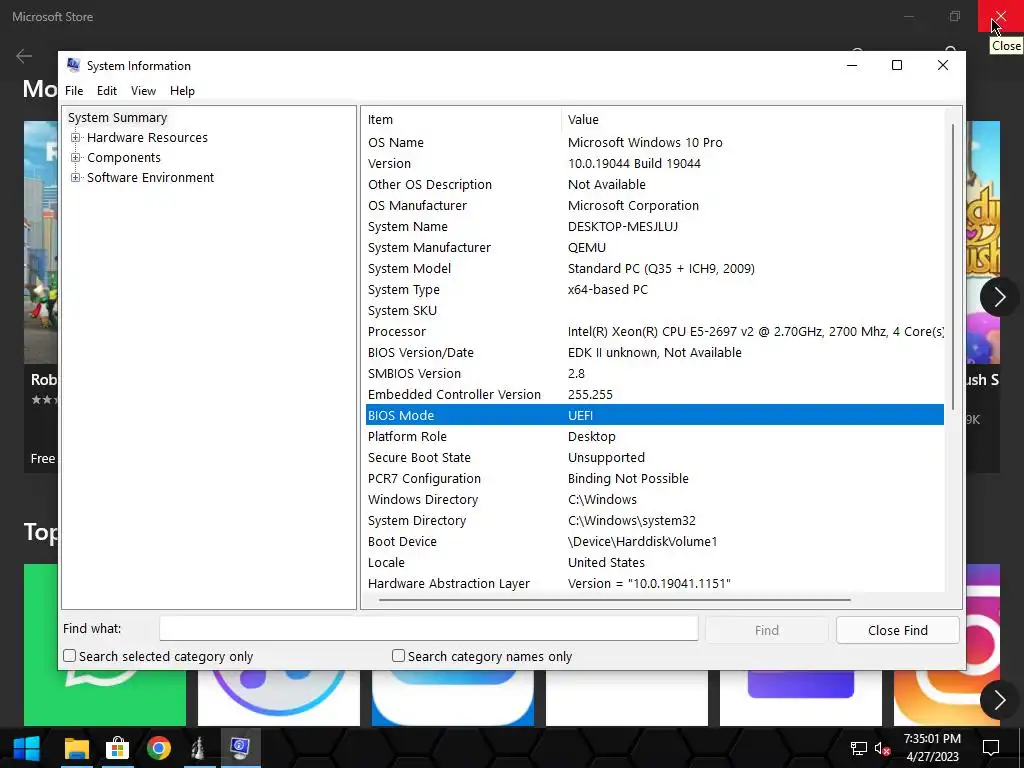This screenshot has height=768, width=1024.
Task: Expand the Software Environment node
Action: point(76,178)
